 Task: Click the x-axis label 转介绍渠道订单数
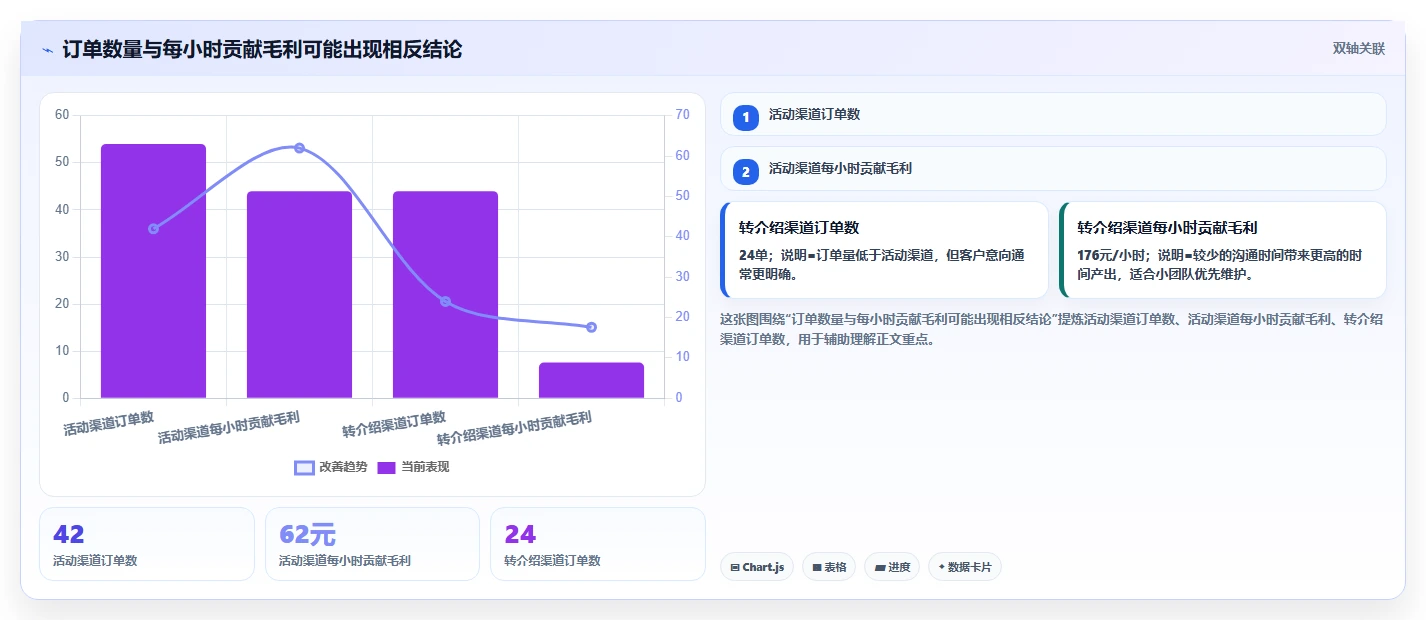394,424
